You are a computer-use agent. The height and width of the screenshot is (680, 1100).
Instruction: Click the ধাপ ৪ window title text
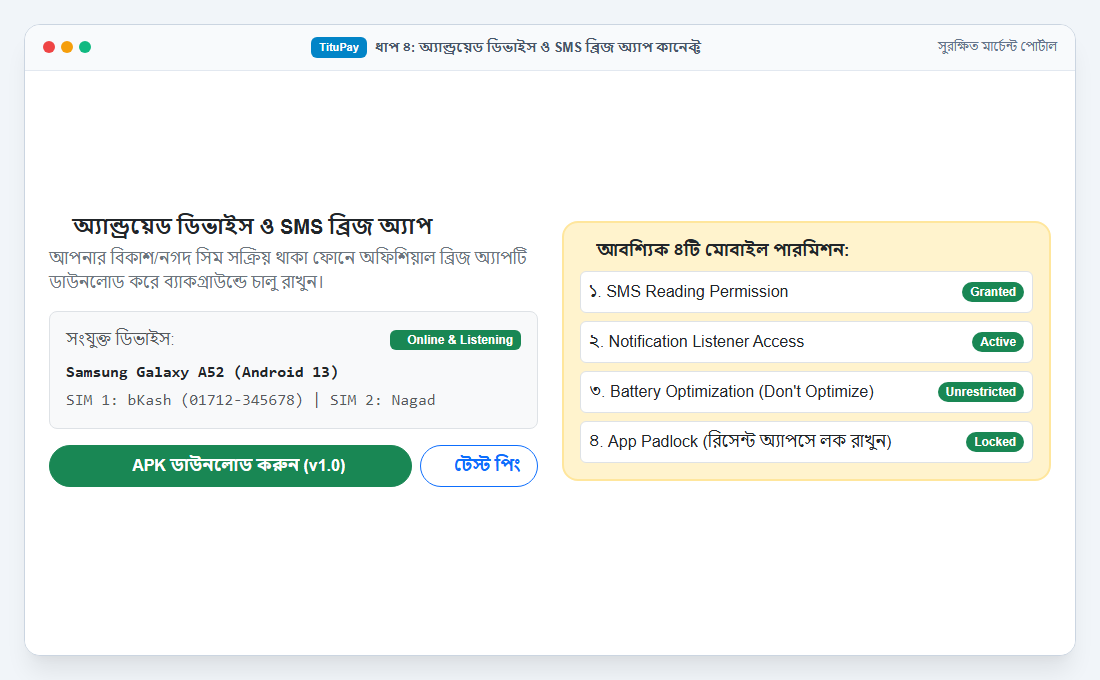537,47
